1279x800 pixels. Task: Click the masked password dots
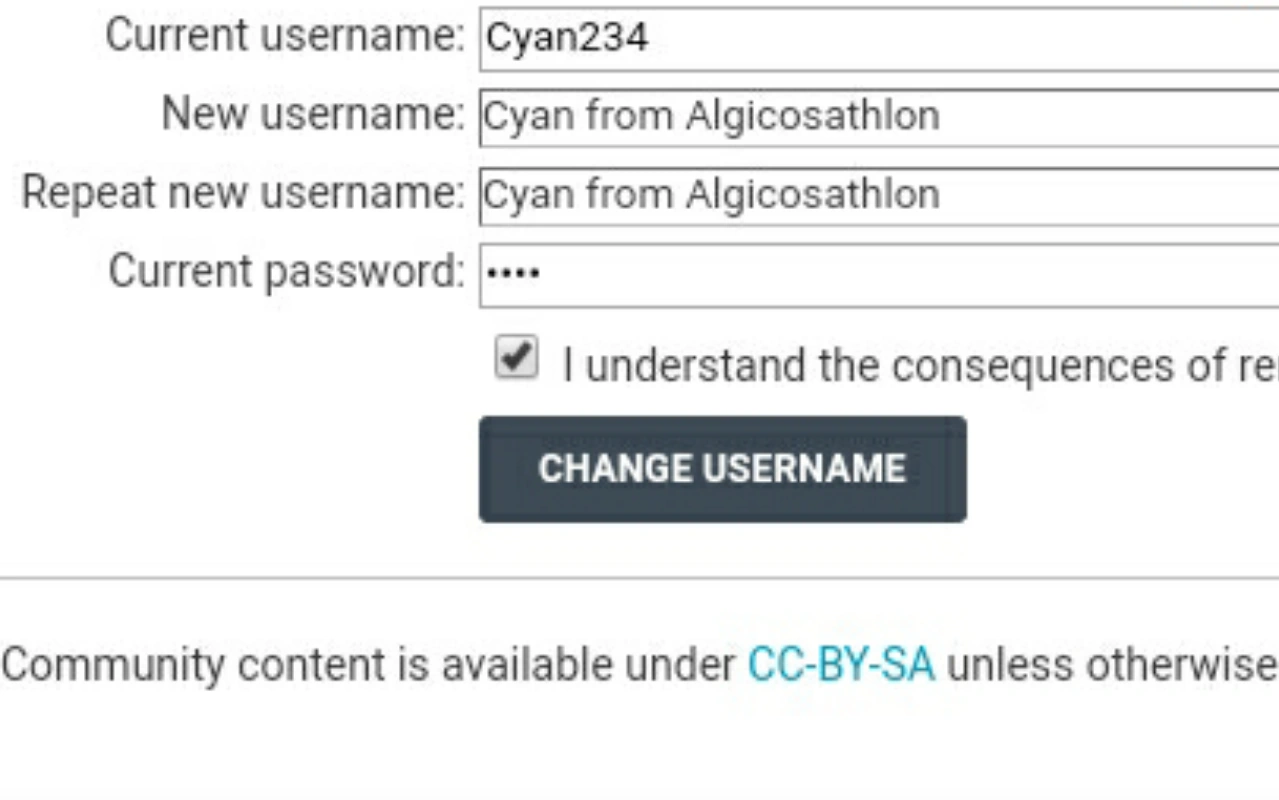click(513, 272)
